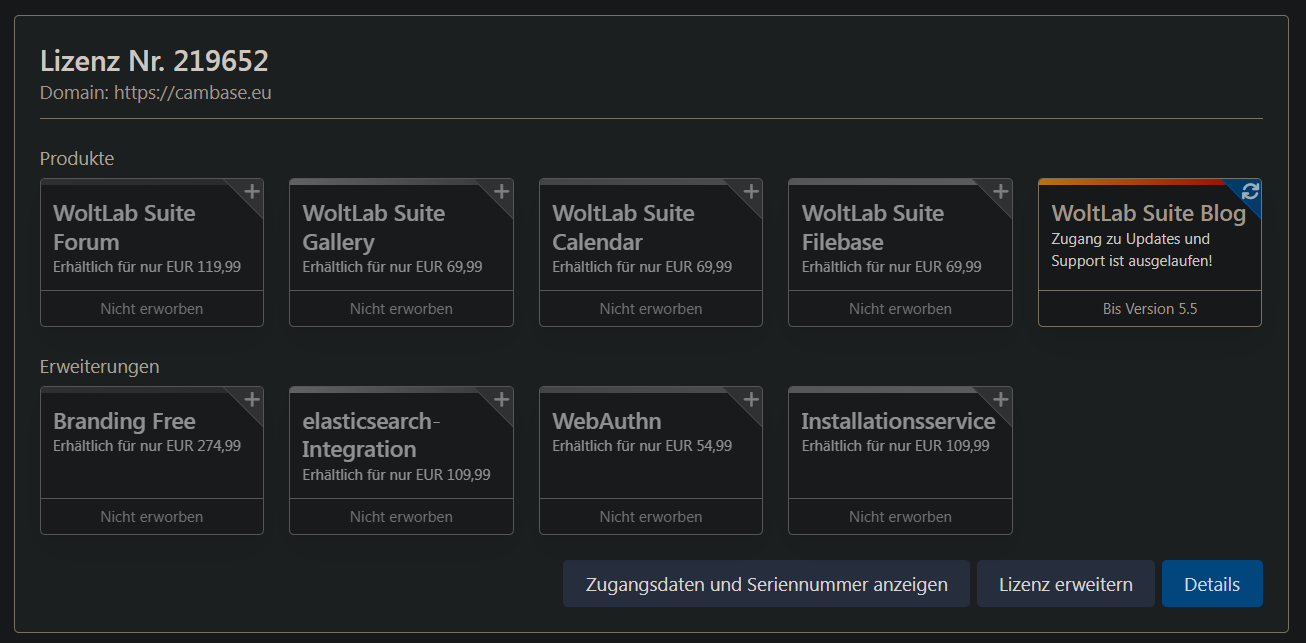Click the plus icon on WoltLab Suite Forum
The width and height of the screenshot is (1306, 643).
(x=252, y=191)
